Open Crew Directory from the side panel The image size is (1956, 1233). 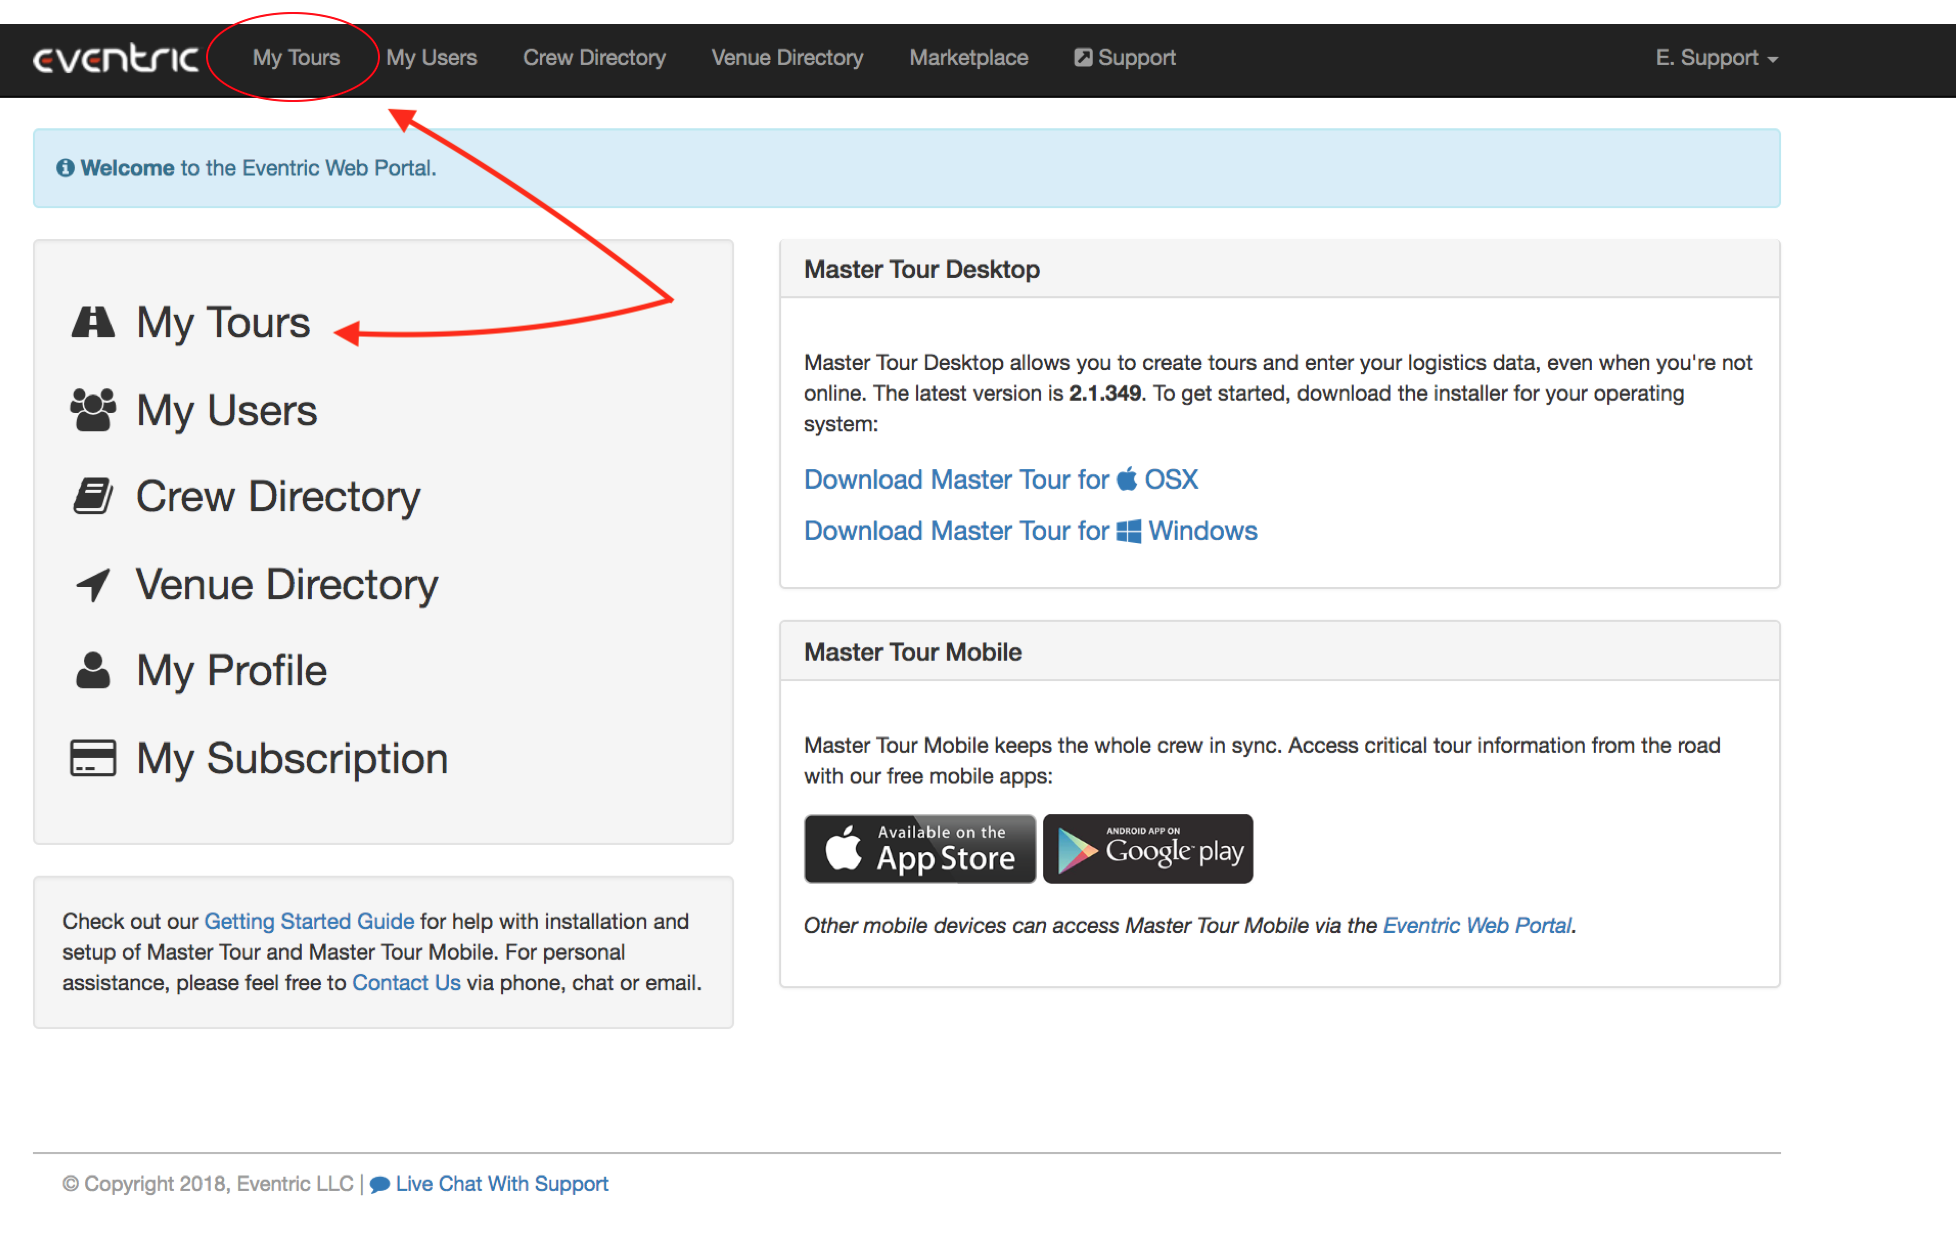tap(278, 497)
